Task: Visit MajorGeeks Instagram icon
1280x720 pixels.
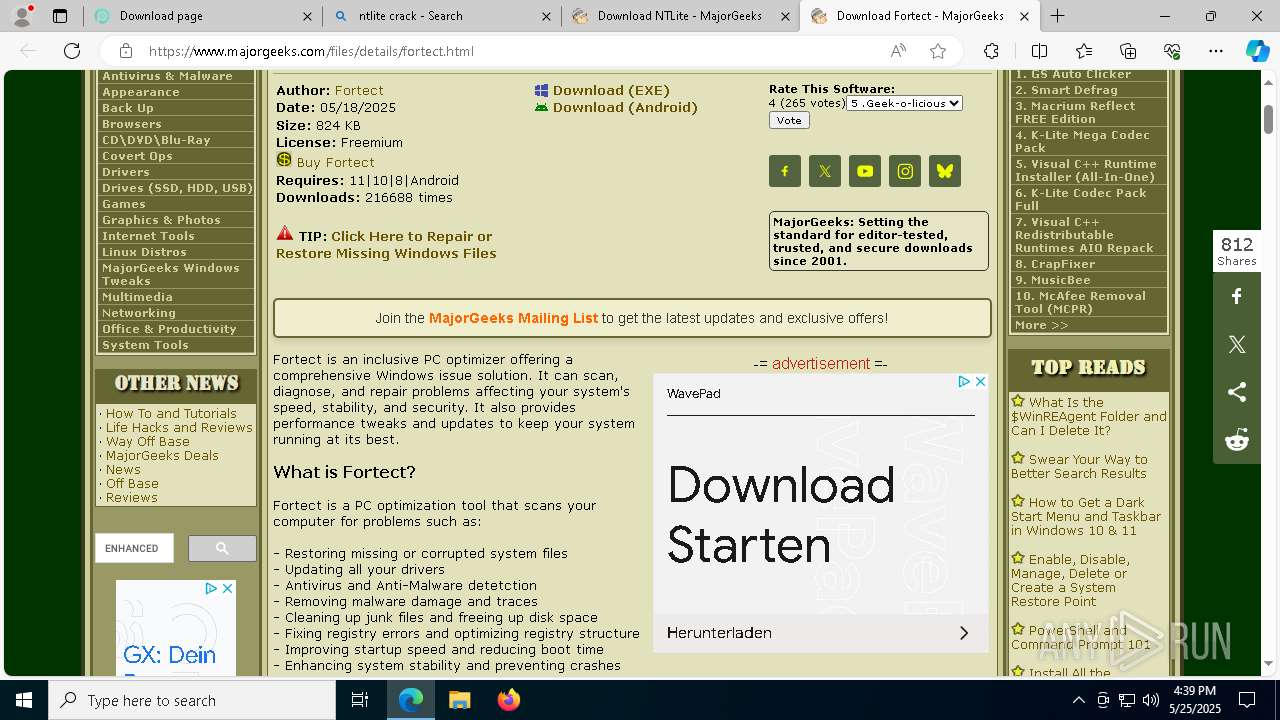Action: (x=905, y=171)
